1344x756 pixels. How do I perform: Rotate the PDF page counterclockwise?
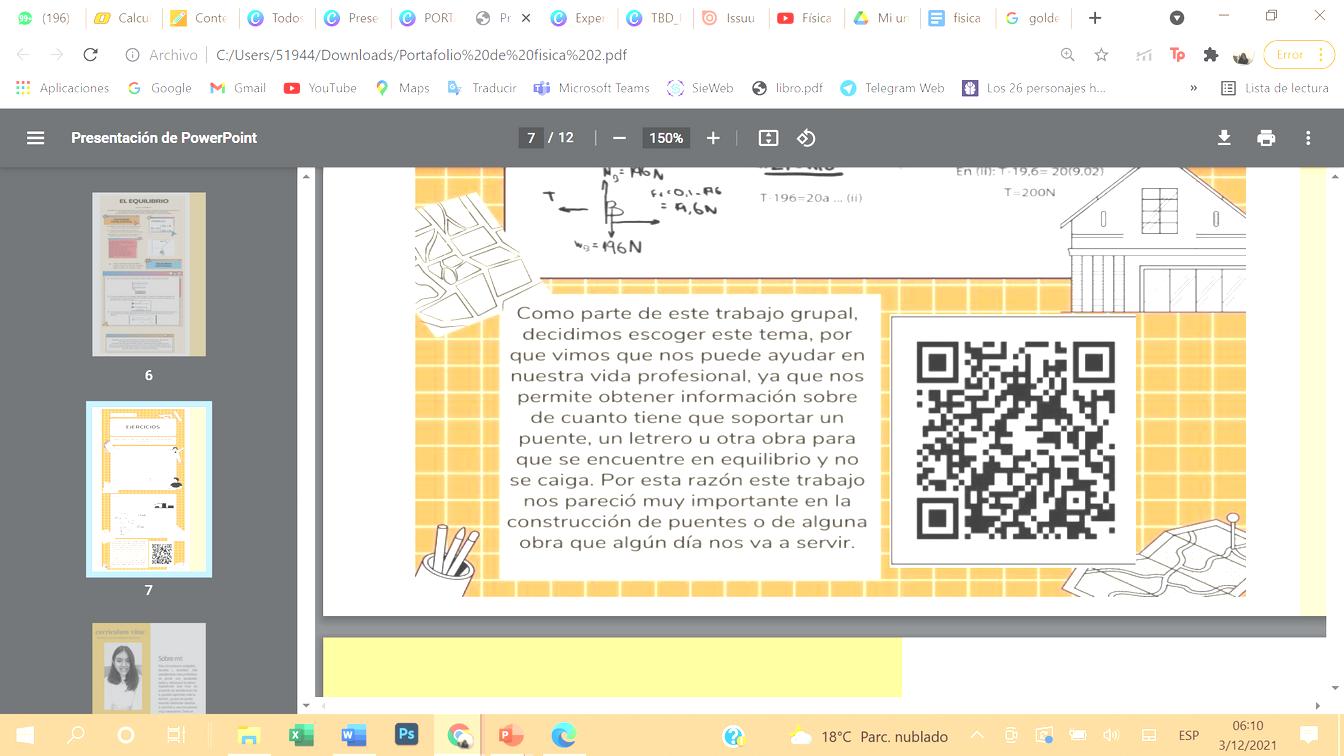coord(806,138)
